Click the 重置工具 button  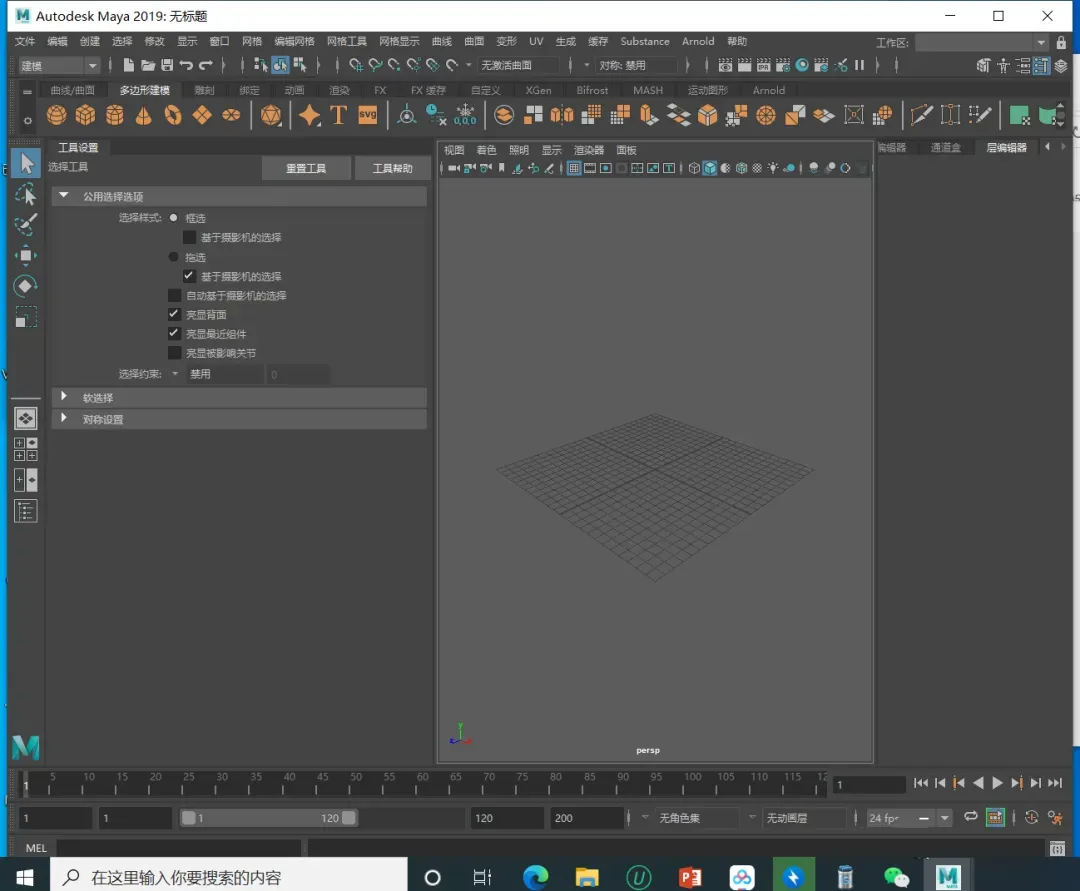point(306,168)
